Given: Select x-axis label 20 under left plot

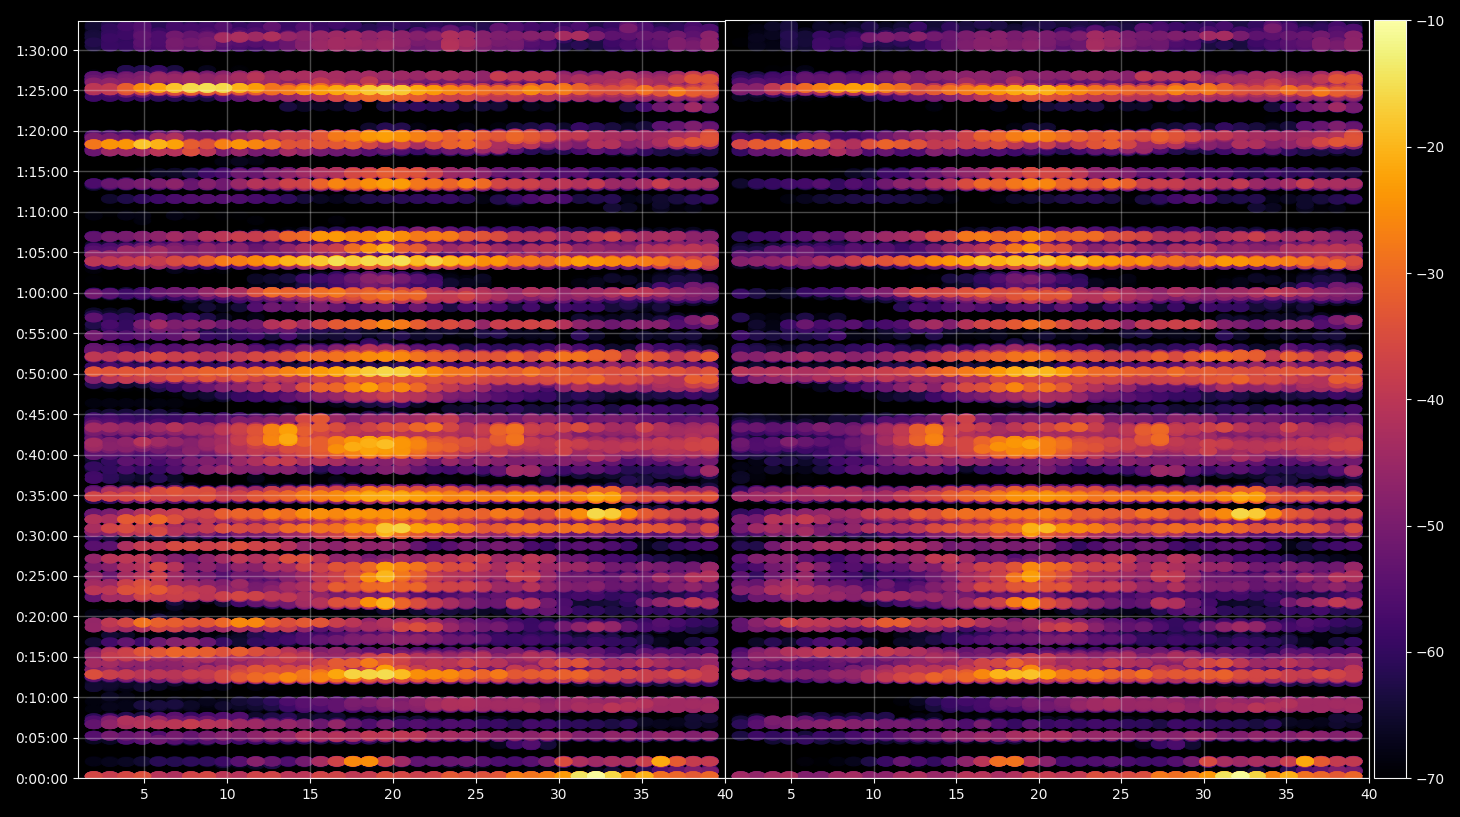Looking at the screenshot, I should (393, 795).
